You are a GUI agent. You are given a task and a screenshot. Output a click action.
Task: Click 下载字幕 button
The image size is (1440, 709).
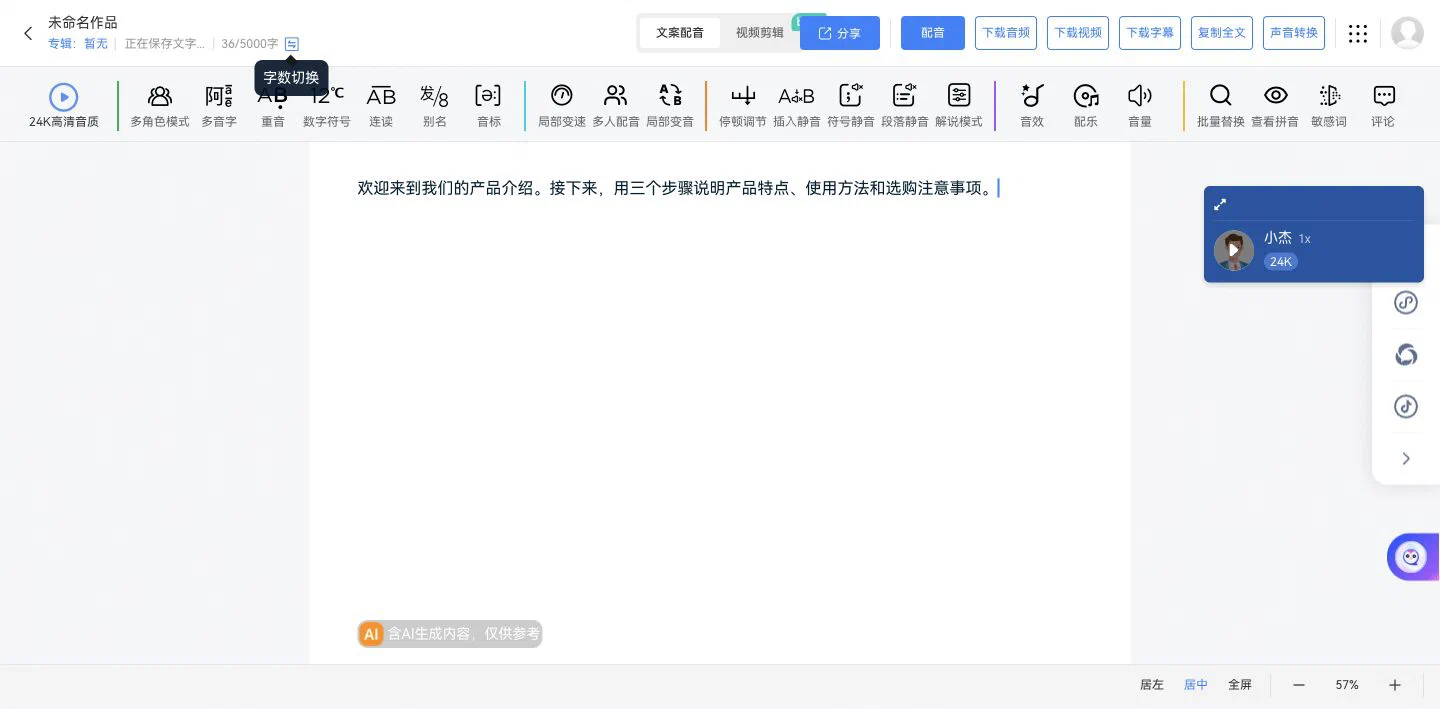1150,33
